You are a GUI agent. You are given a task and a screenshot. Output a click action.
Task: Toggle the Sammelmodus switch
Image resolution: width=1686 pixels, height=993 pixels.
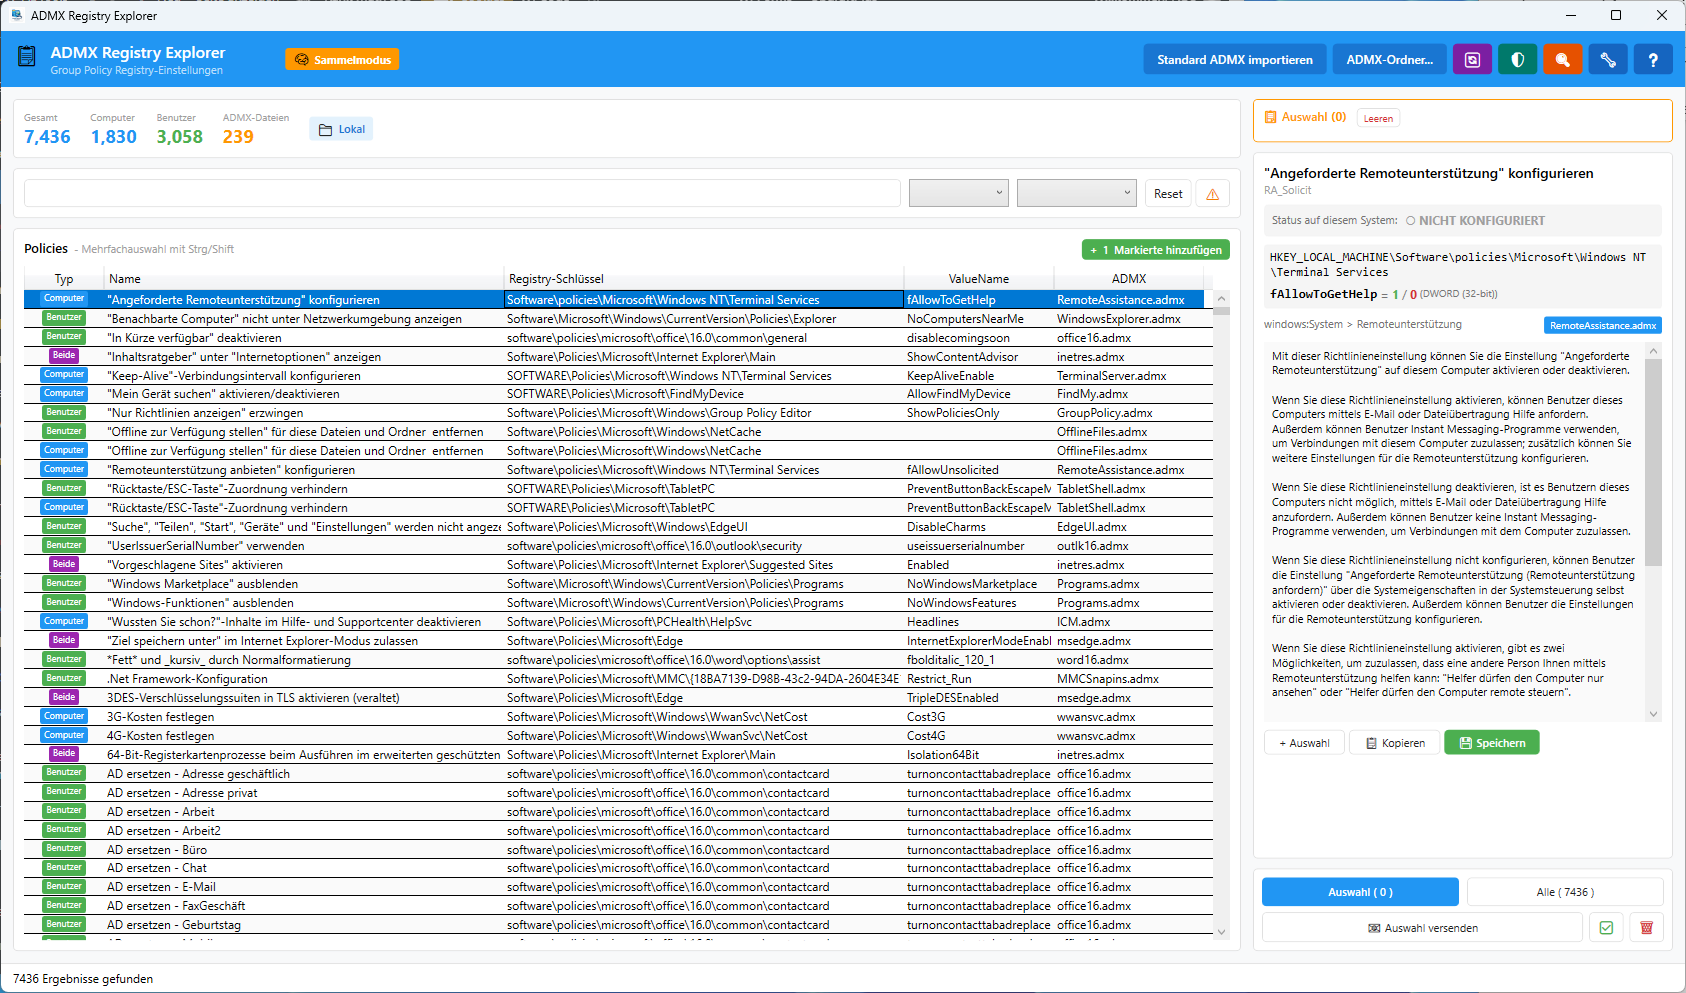pos(342,60)
